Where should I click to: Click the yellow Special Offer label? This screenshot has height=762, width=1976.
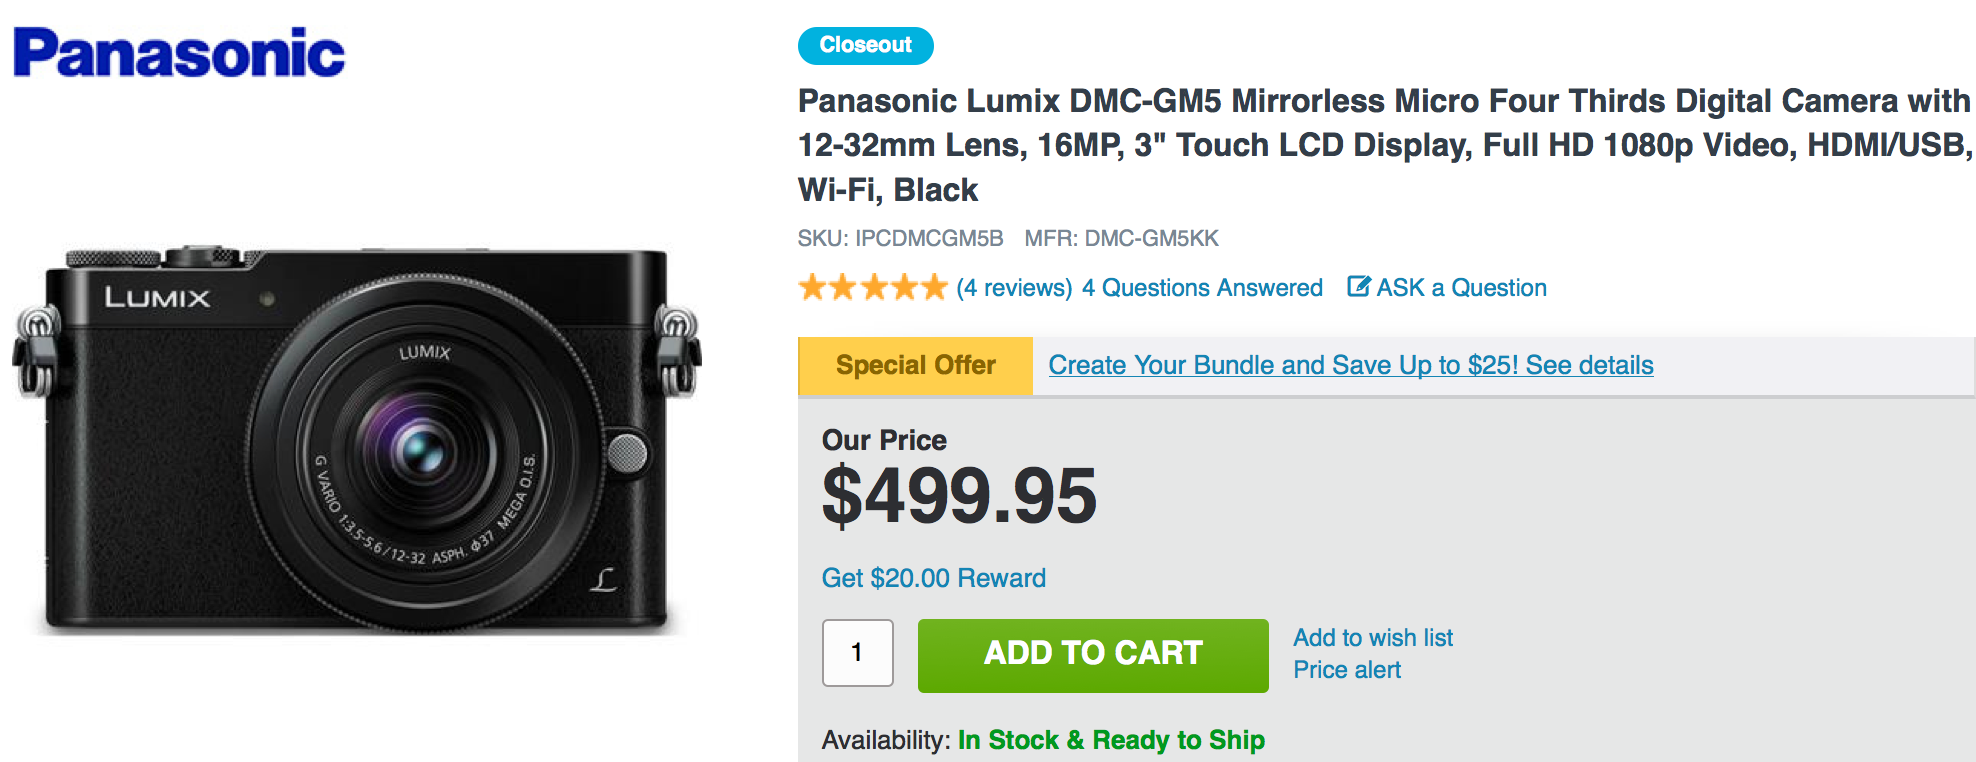click(x=915, y=365)
